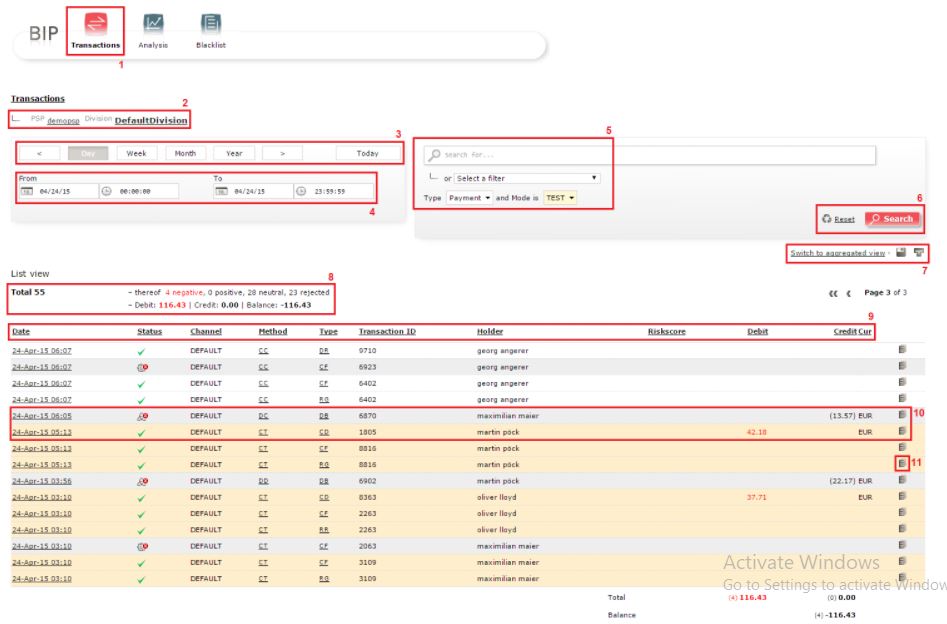Click the Transactions heading link above the PSP line
The height and width of the screenshot is (624, 947).
37,98
